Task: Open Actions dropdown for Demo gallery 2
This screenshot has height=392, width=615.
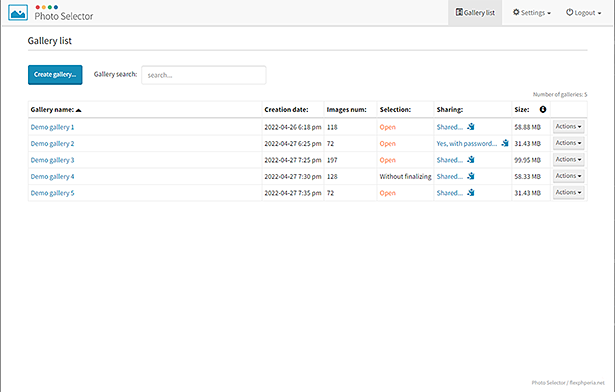Action: click(568, 143)
